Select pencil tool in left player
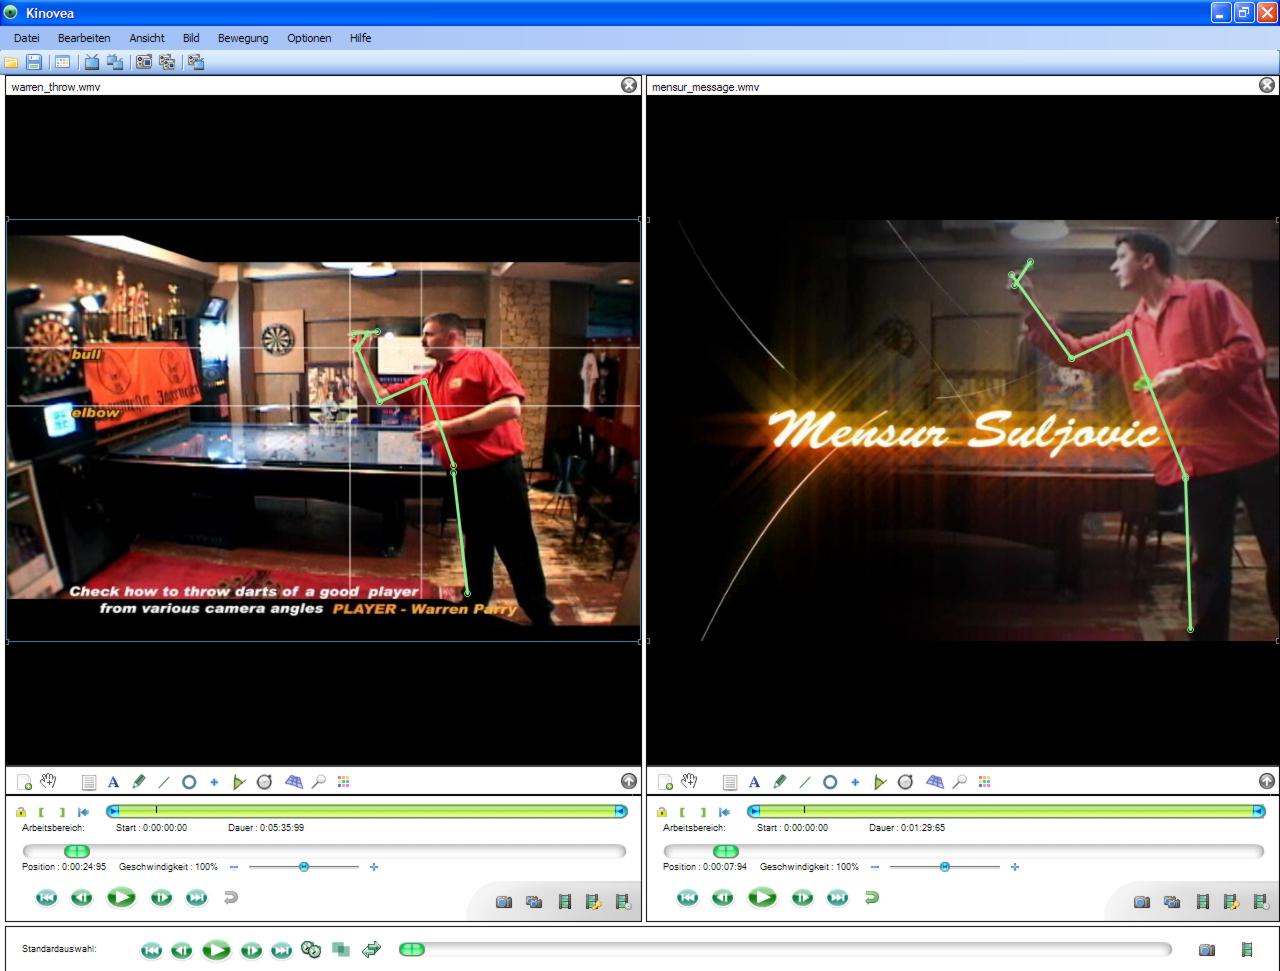 click(x=138, y=782)
